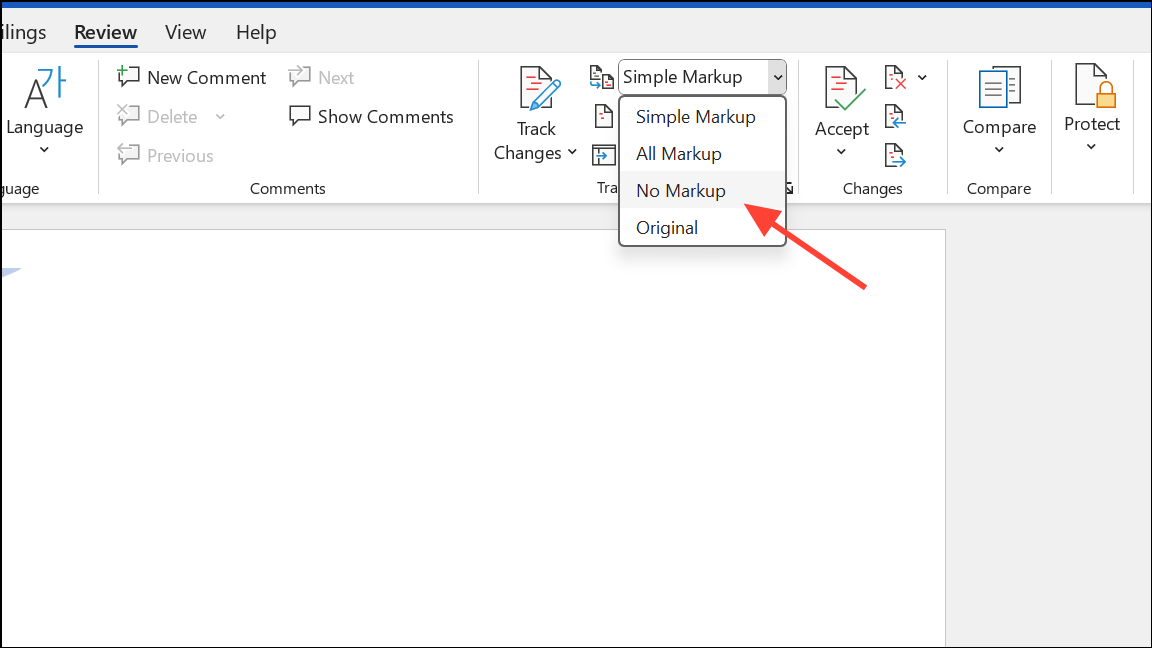Image resolution: width=1152 pixels, height=648 pixels.
Task: Click the Show Markup icon
Action: coord(603,116)
